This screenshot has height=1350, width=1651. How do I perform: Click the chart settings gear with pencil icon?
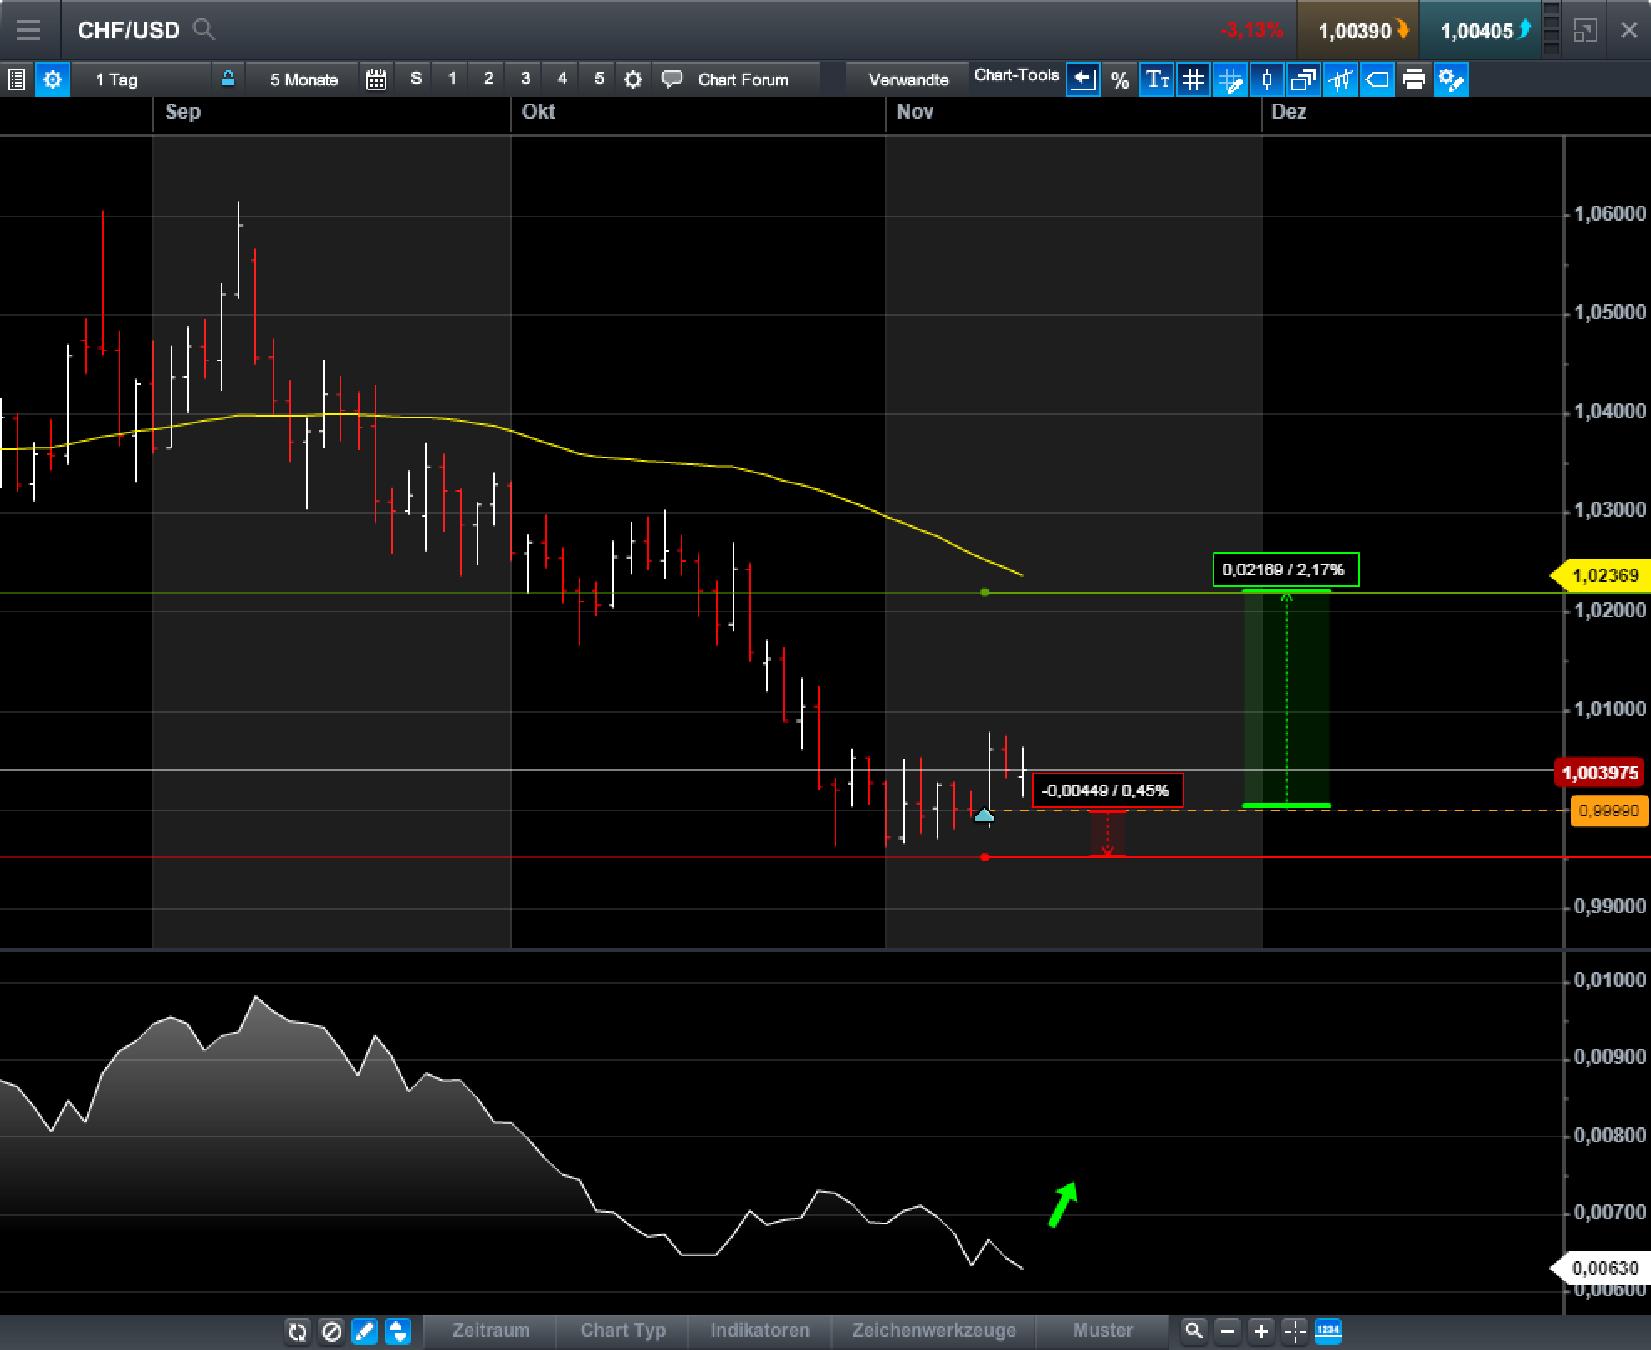[1450, 80]
